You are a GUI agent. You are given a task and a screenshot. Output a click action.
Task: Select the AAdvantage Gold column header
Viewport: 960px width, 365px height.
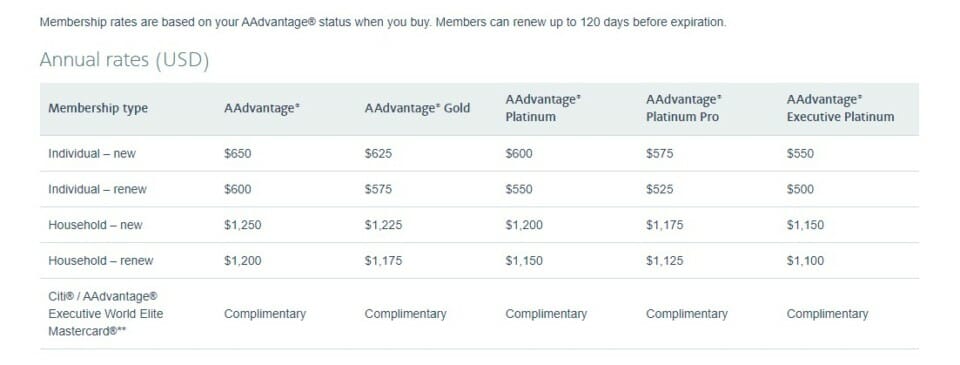(x=417, y=108)
